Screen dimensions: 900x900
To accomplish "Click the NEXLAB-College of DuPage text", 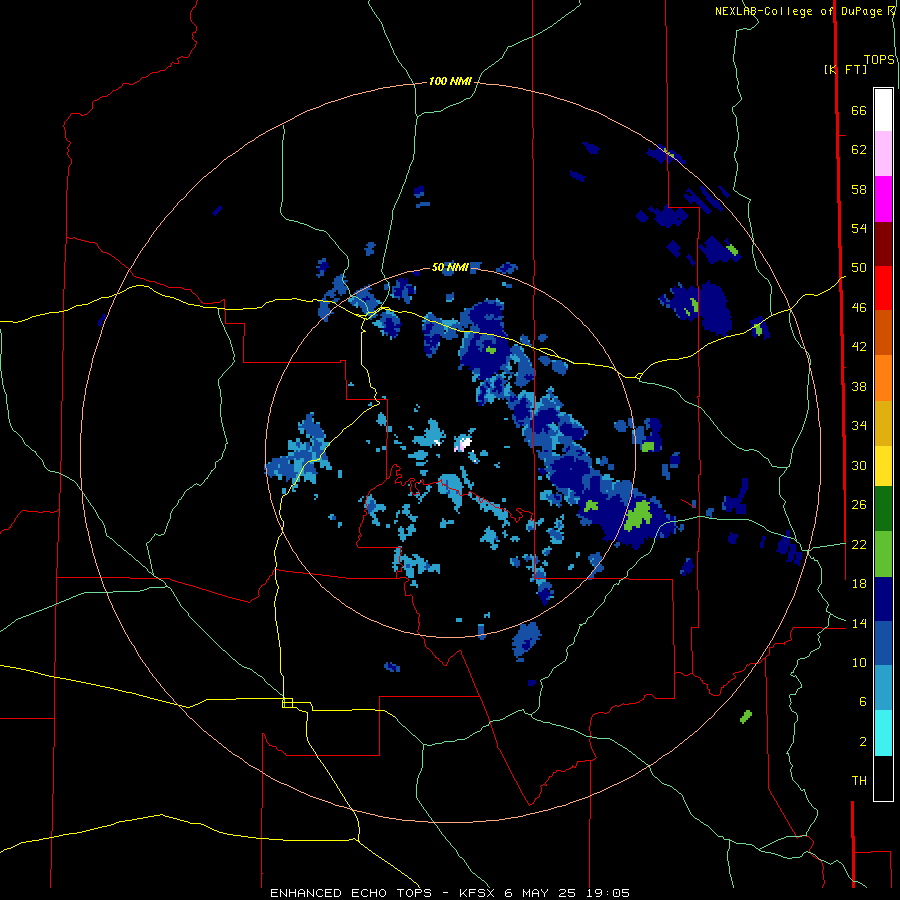I will point(801,11).
